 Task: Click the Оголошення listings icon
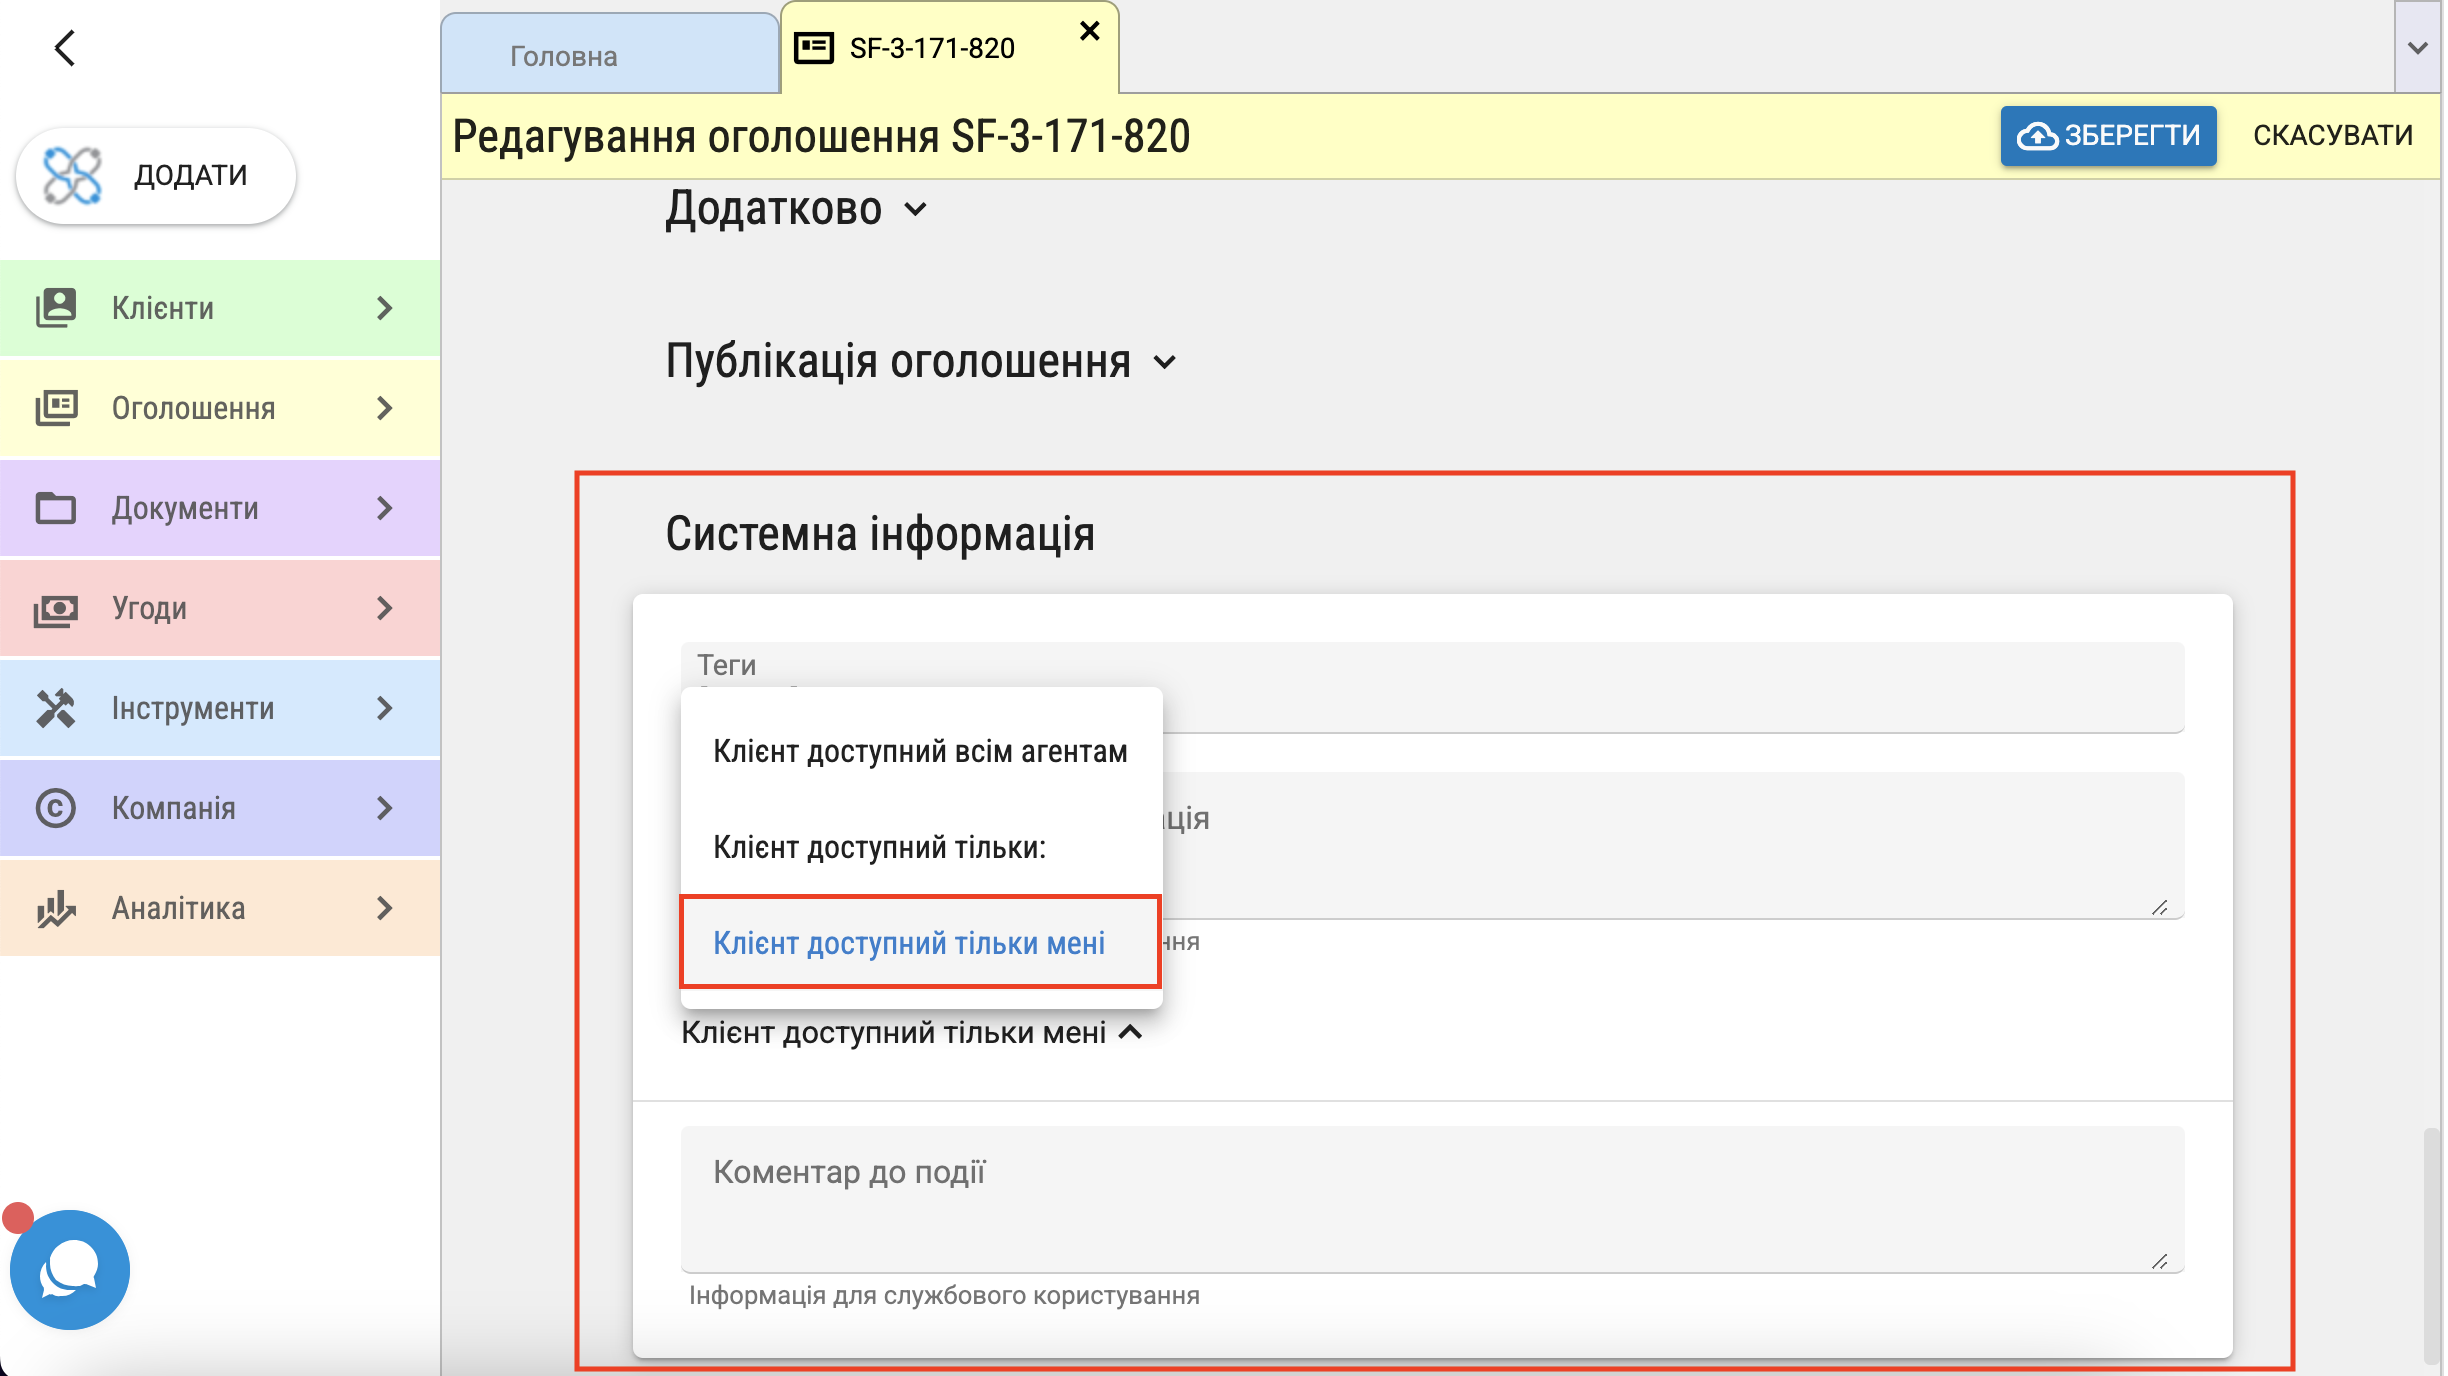click(56, 408)
